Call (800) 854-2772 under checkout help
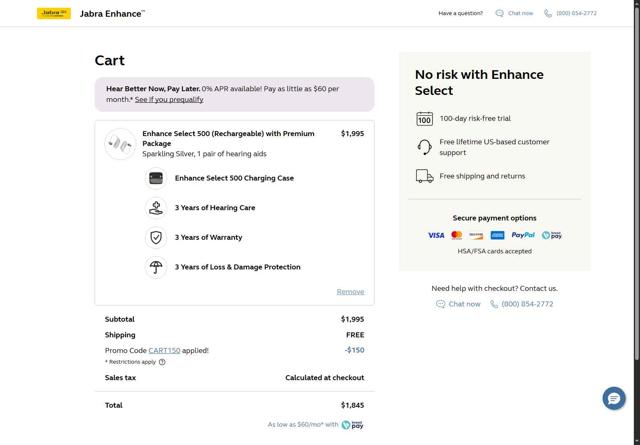The height and width of the screenshot is (445, 640). 527,304
